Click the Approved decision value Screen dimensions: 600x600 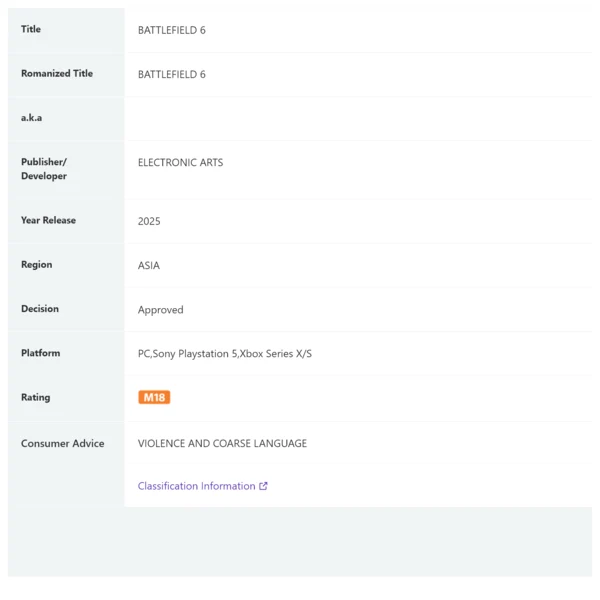click(x=161, y=310)
